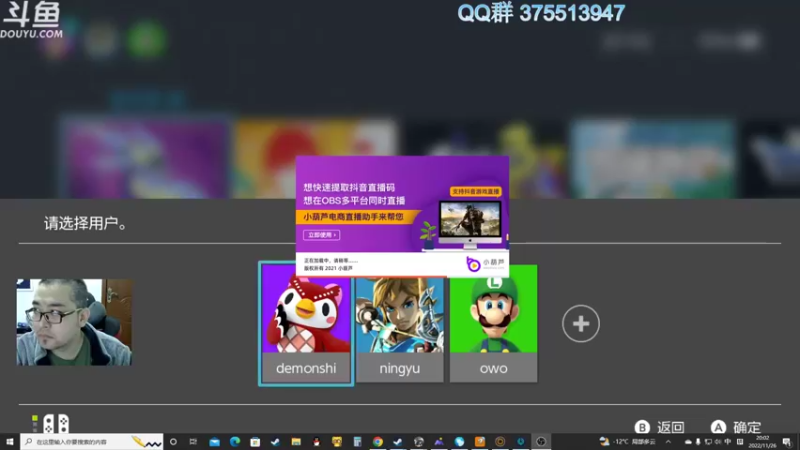Open Cortana circle icon on taskbar

click(x=173, y=442)
